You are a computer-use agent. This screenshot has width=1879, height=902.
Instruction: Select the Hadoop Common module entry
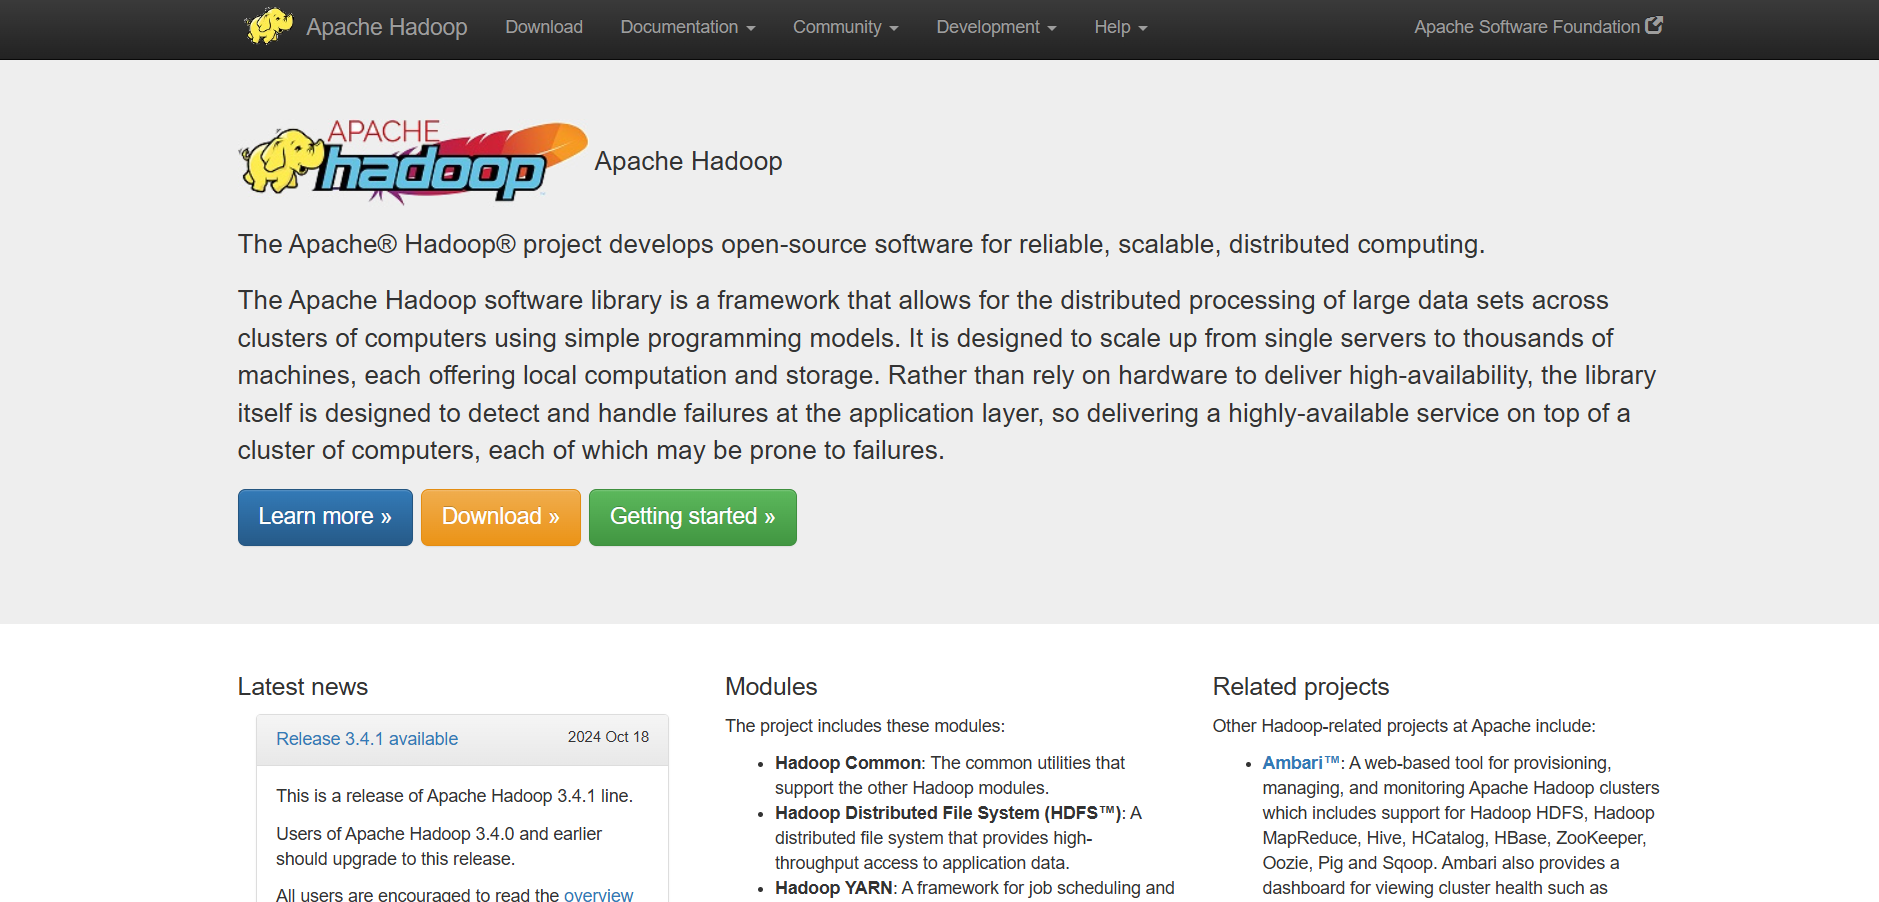pyautogui.click(x=950, y=775)
